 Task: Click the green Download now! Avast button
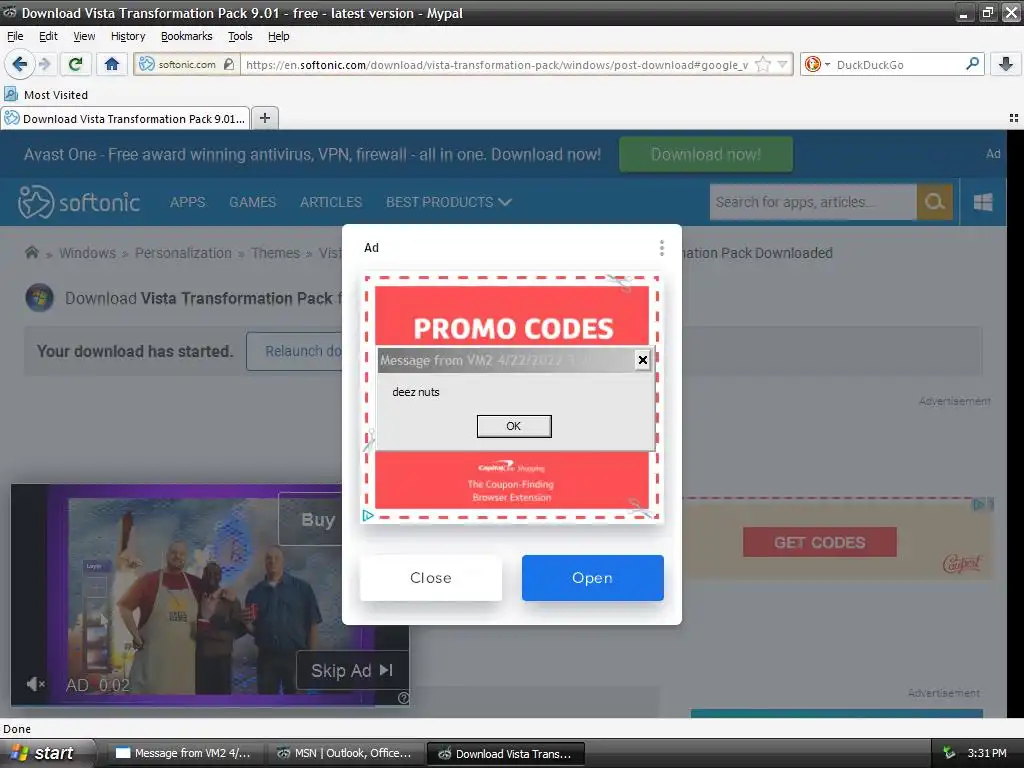pyautogui.click(x=706, y=154)
